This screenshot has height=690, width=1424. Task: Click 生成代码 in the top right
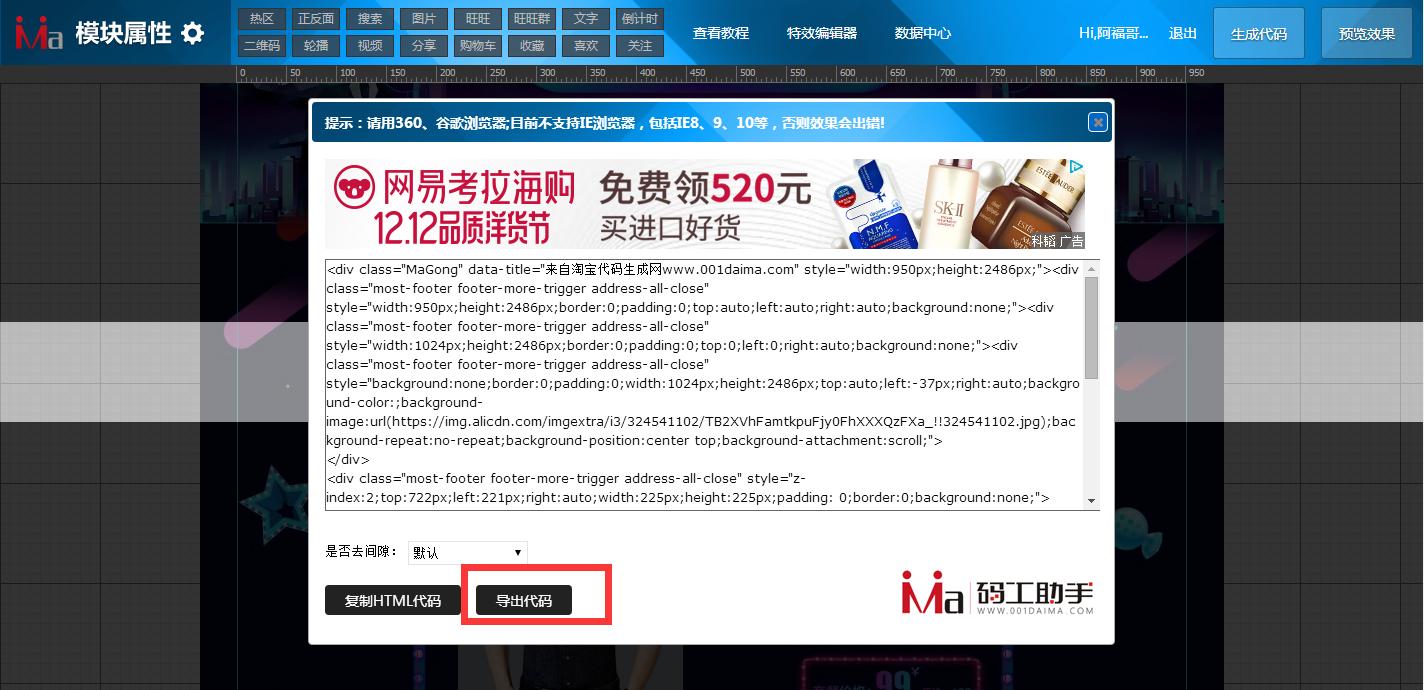pos(1258,32)
